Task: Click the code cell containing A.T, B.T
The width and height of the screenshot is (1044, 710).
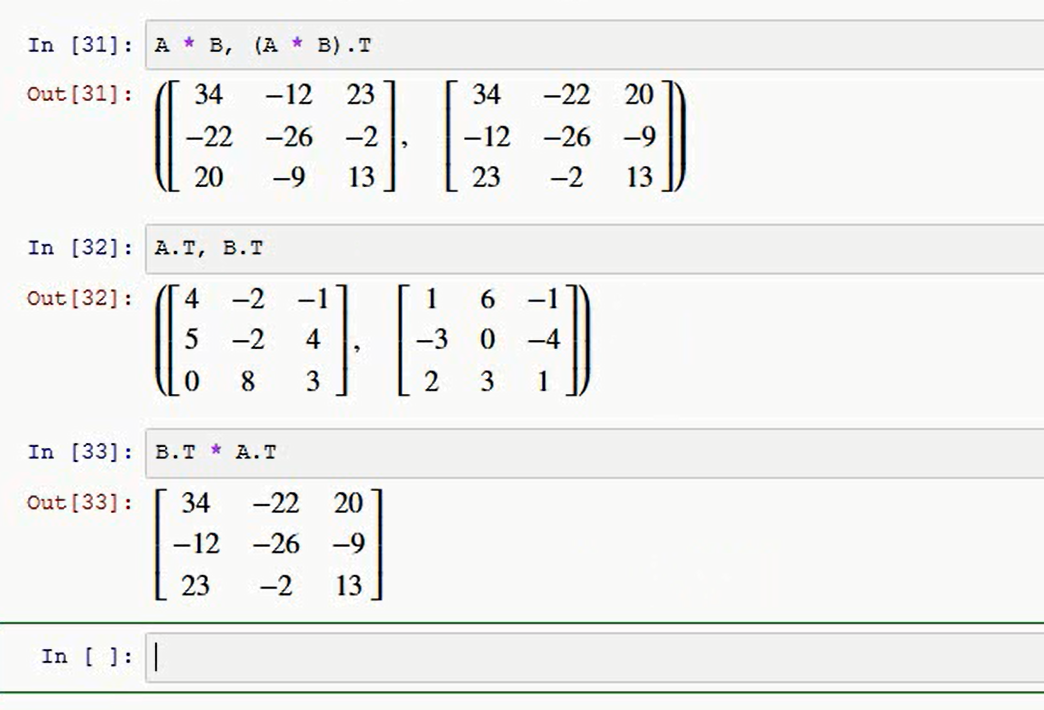Action: [595, 248]
